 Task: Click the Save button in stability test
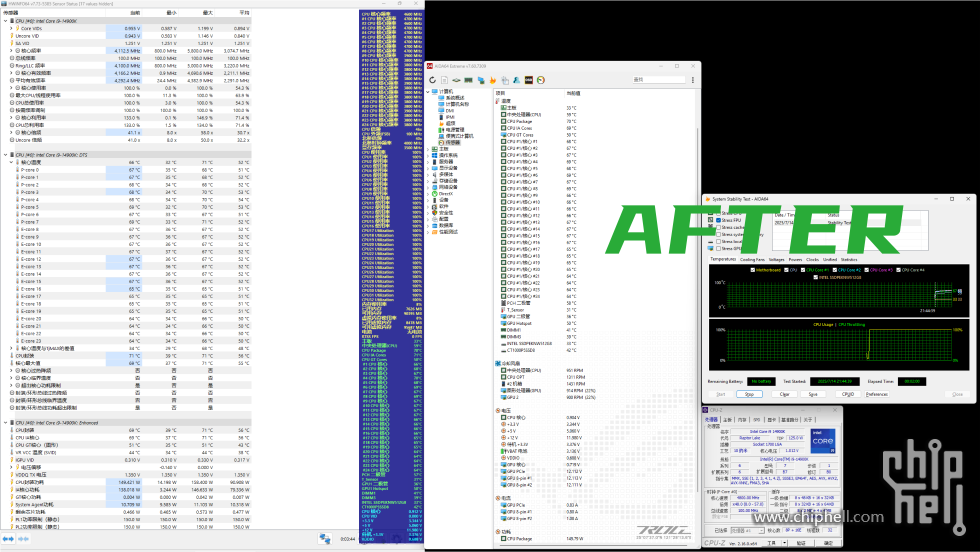[813, 394]
